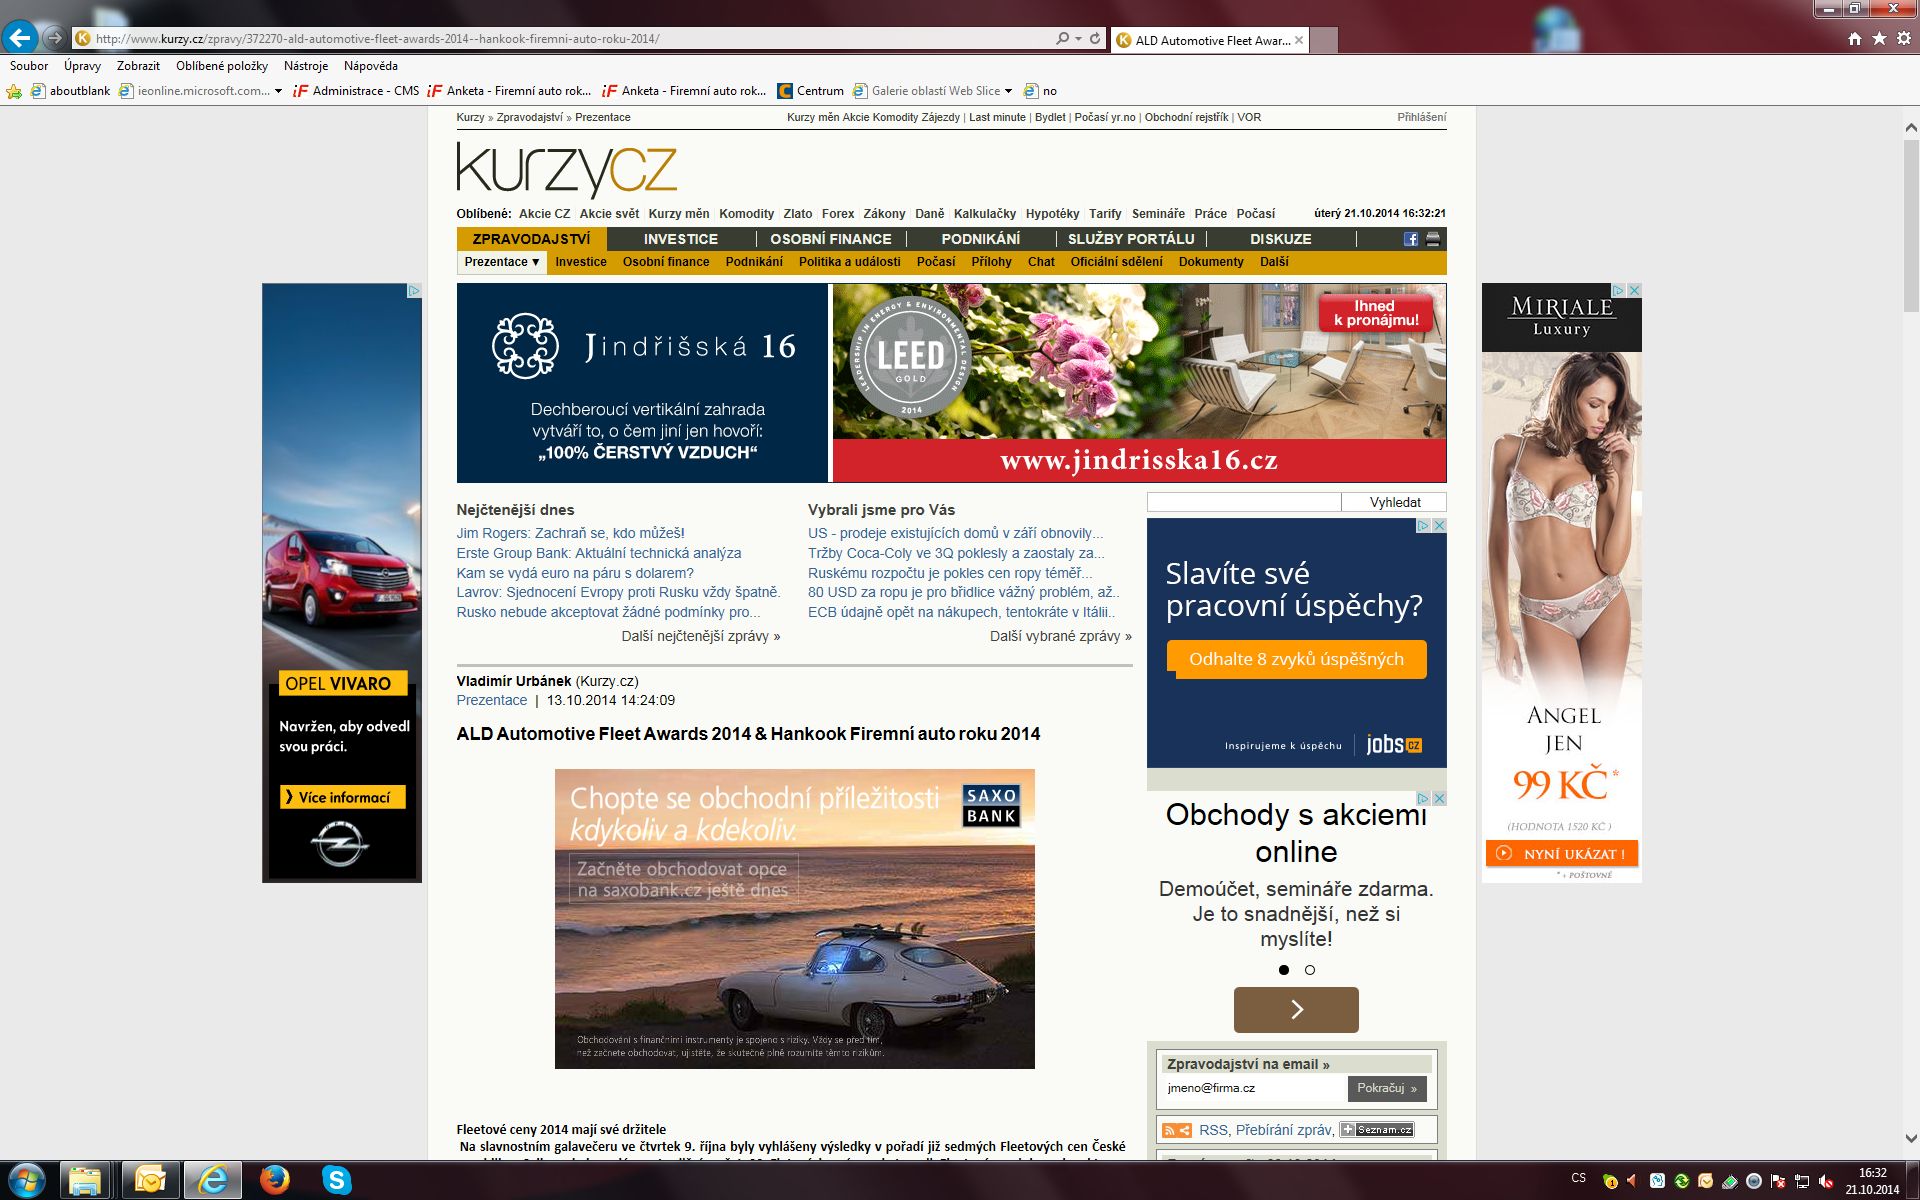This screenshot has width=1920, height=1200.
Task: Click the address bar search magnifier icon
Action: pos(1062,39)
